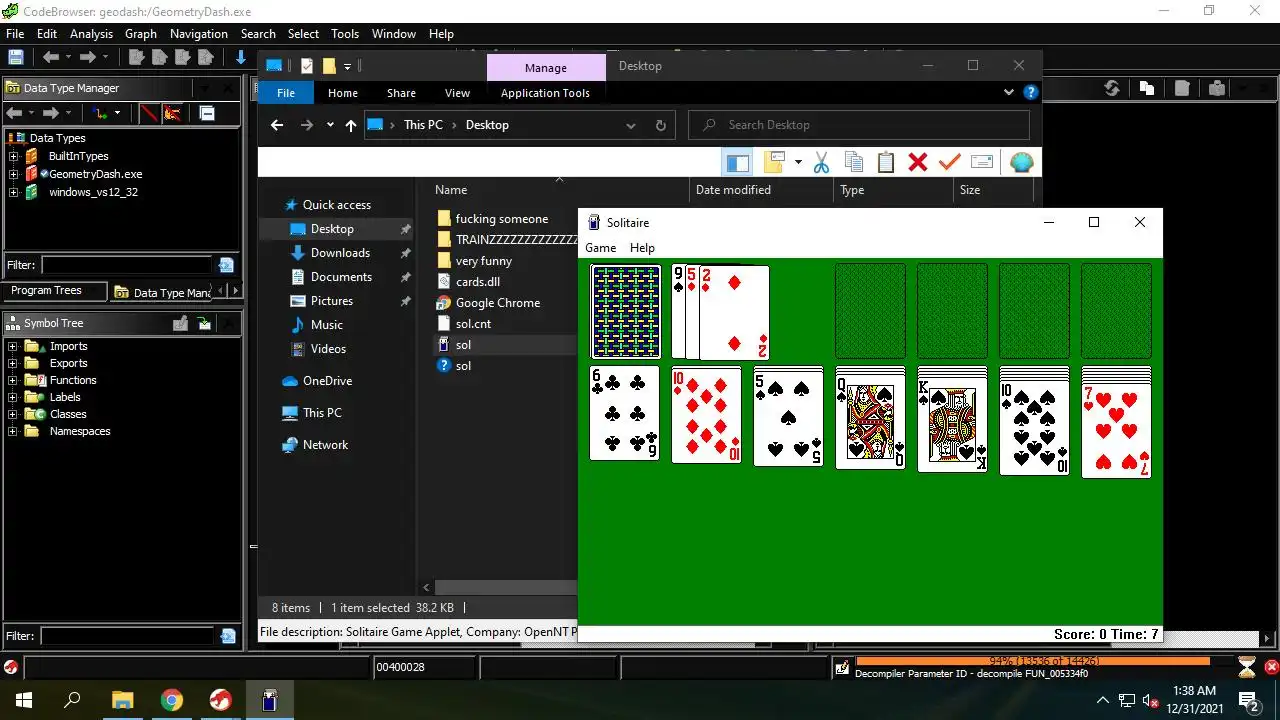Click decompiler refresh arrows icon
This screenshot has height=720, width=1280.
1111,88
